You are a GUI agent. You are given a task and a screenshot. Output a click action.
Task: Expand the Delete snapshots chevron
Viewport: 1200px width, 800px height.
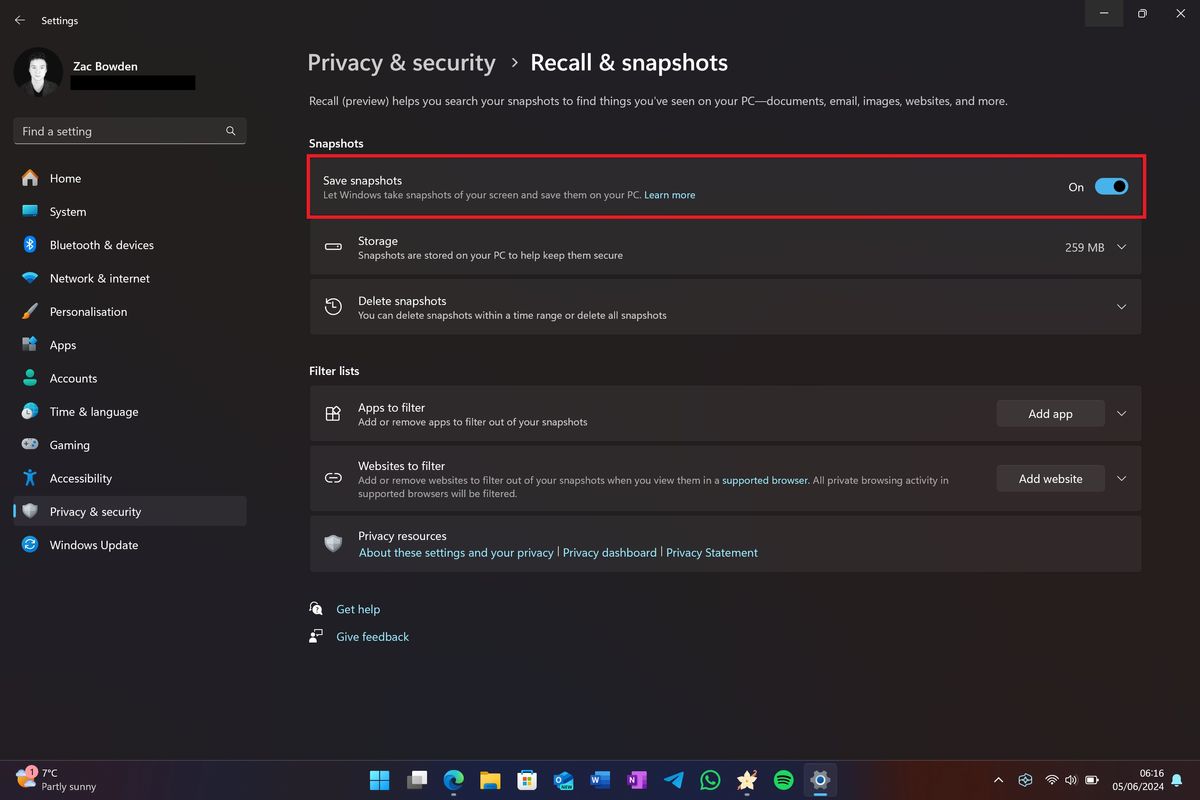[1121, 307]
